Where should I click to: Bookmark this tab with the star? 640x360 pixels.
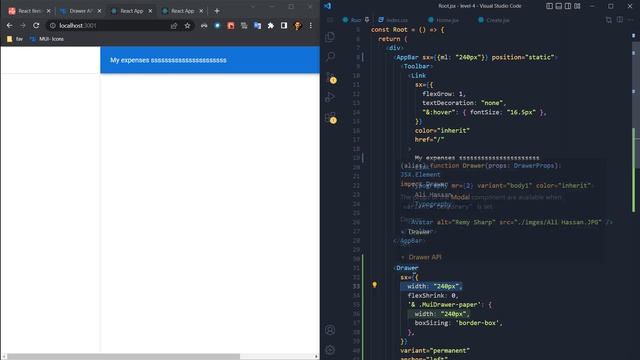coord(187,25)
